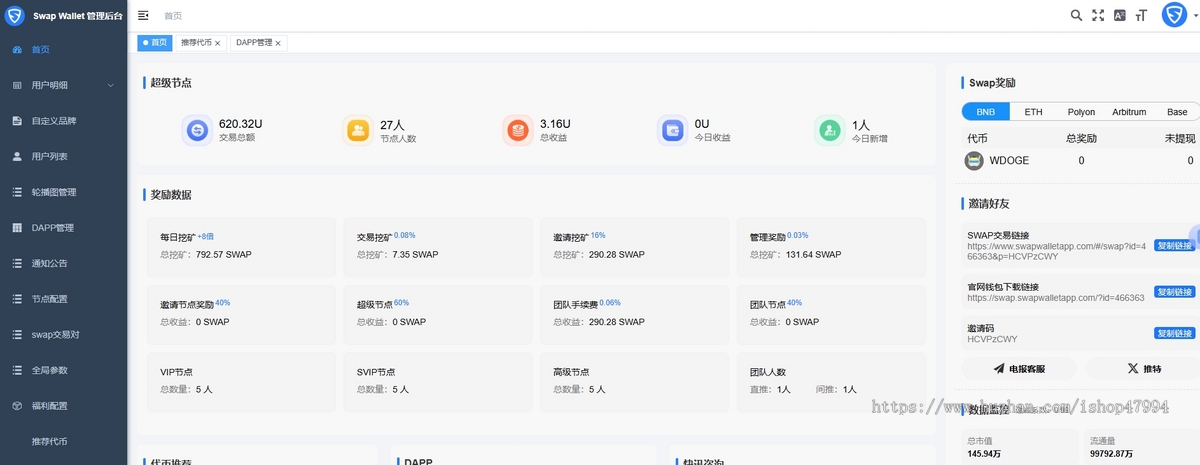Toggle the sidebar collapse hamburger icon

coord(143,15)
